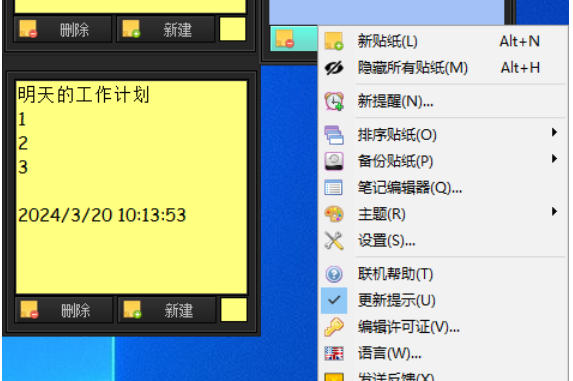Click the notes editor list icon

334,188
